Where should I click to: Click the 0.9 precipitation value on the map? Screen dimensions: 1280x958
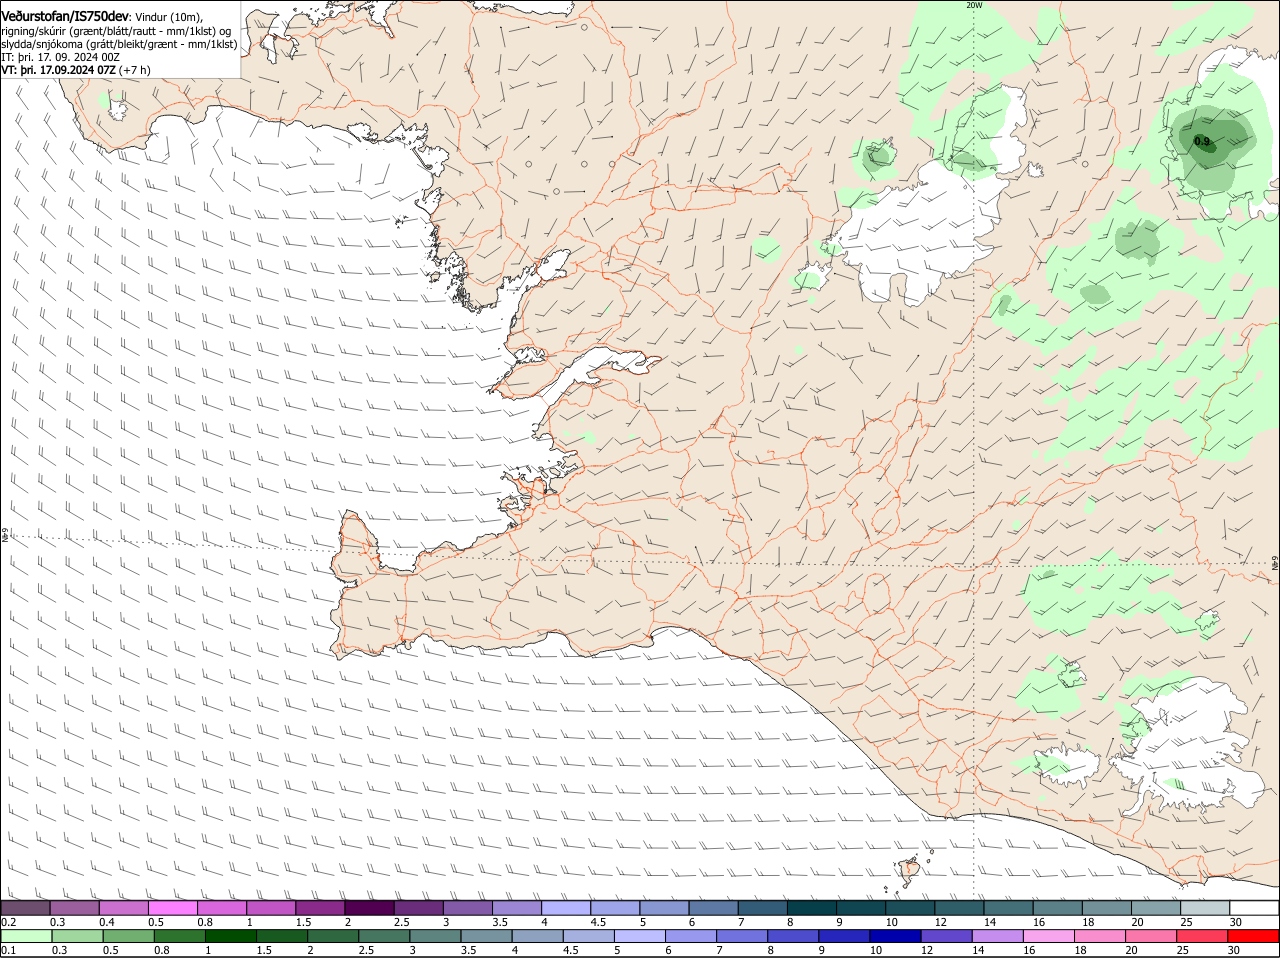(x=1202, y=142)
